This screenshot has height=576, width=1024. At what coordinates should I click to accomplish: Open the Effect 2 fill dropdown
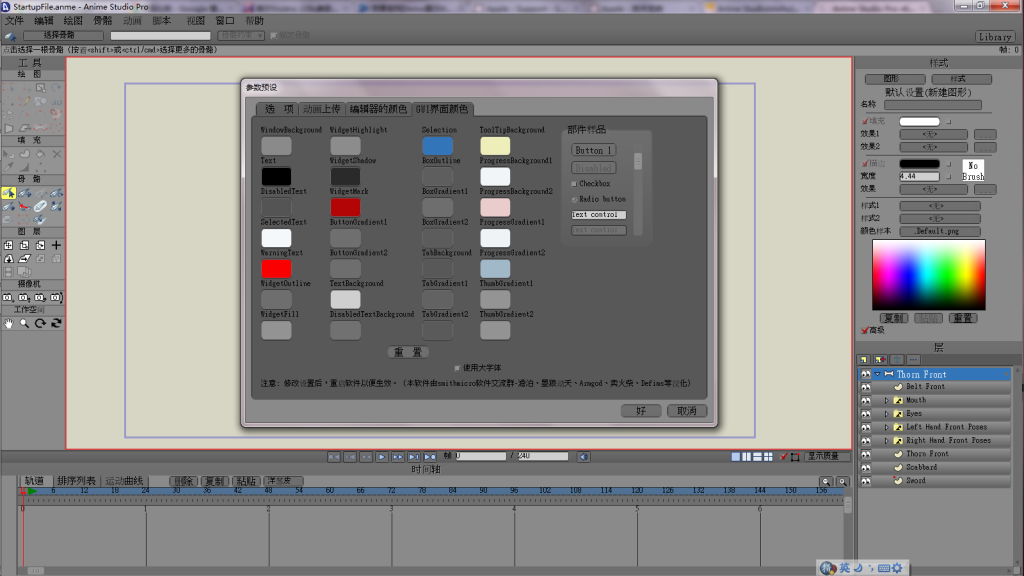pyautogui.click(x=933, y=147)
